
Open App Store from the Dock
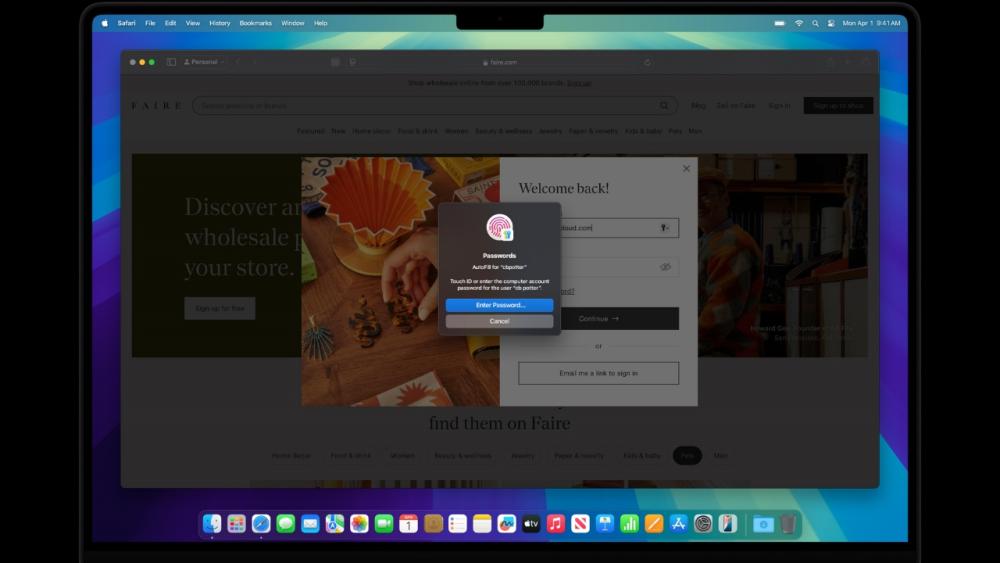click(x=679, y=524)
